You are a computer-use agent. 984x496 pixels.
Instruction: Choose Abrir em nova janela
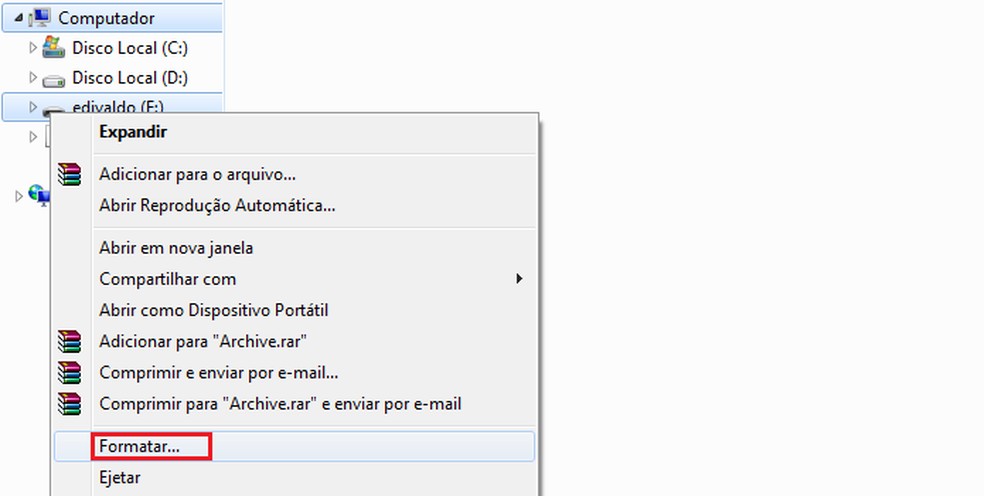pyautogui.click(x=294, y=248)
